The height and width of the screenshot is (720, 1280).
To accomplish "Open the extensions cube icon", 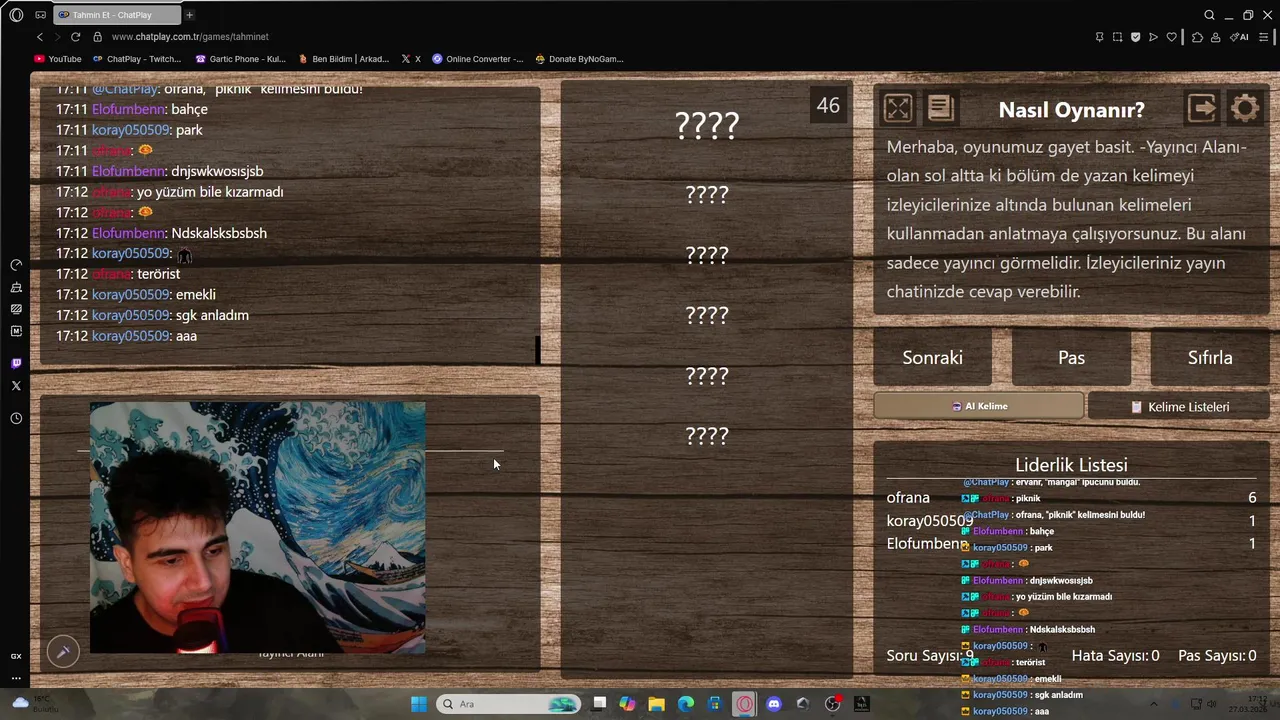I will click(x=1197, y=37).
